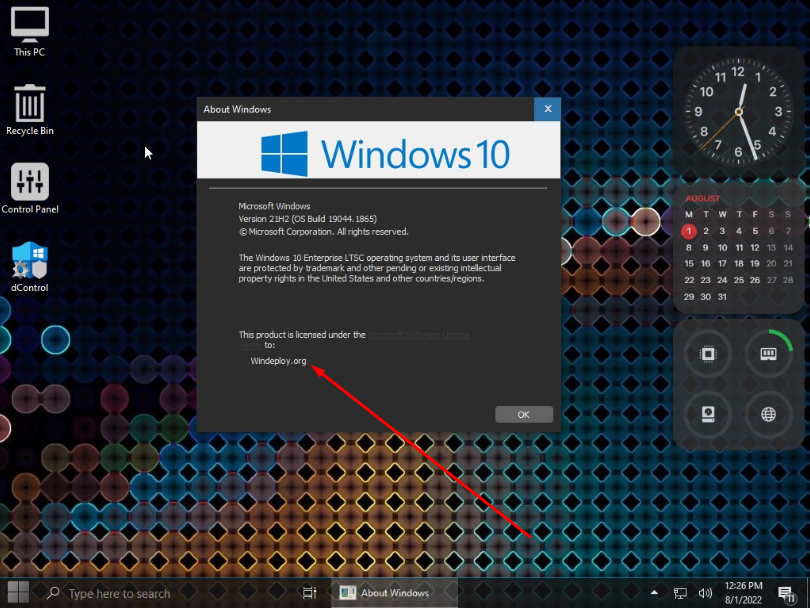Click the network globe gauge widget
The width and height of the screenshot is (810, 608).
769,414
